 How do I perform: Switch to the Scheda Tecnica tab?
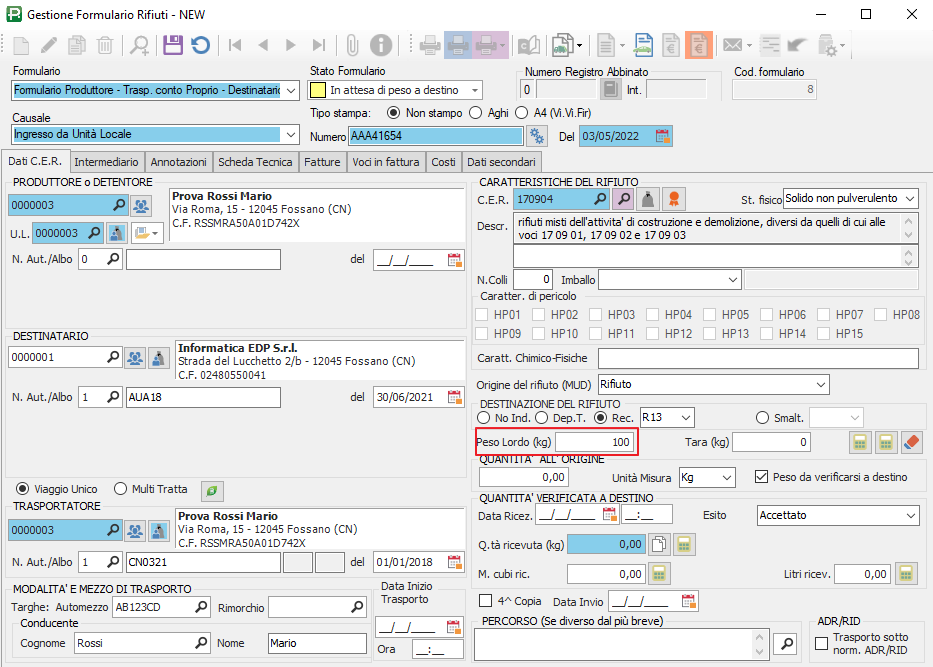255,162
